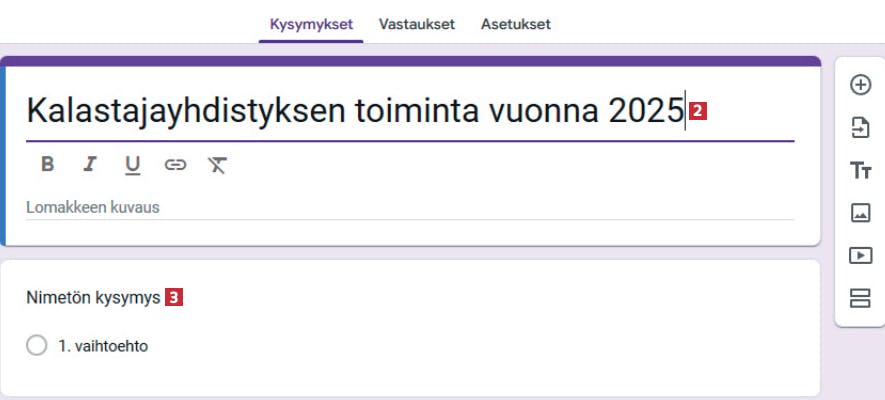The width and height of the screenshot is (885, 400).
Task: Underline the form title text
Action: (x=133, y=165)
